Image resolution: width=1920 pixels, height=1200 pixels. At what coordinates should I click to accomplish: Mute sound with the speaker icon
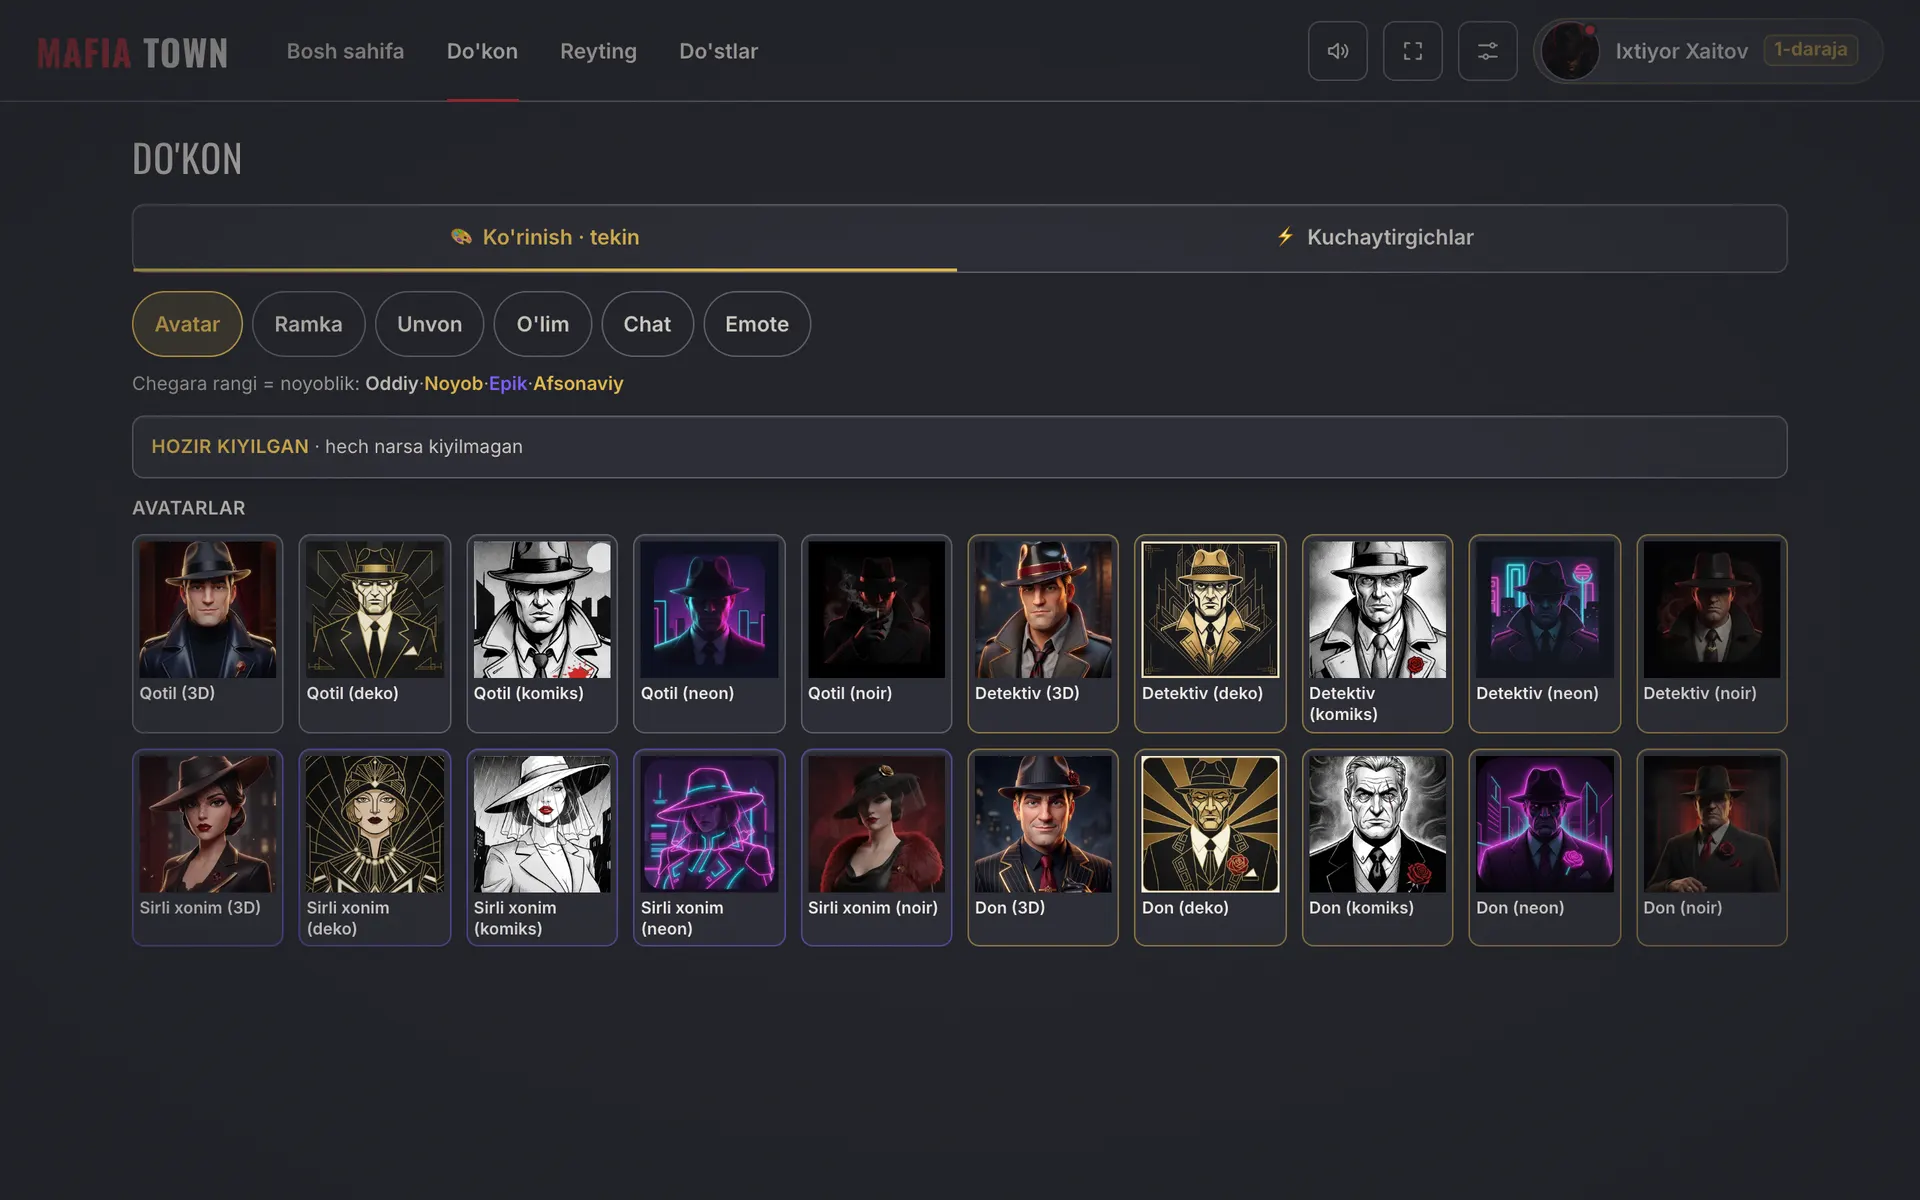click(1337, 51)
